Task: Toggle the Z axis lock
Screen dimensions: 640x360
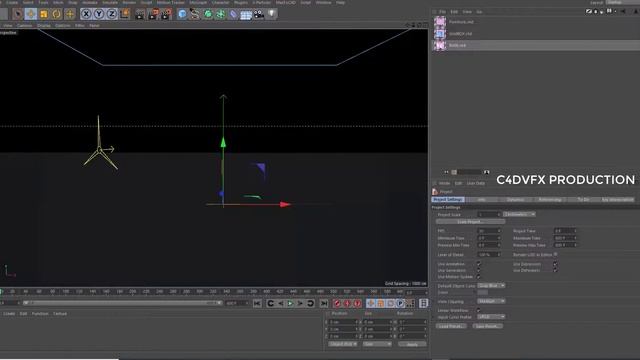Action: click(x=111, y=14)
